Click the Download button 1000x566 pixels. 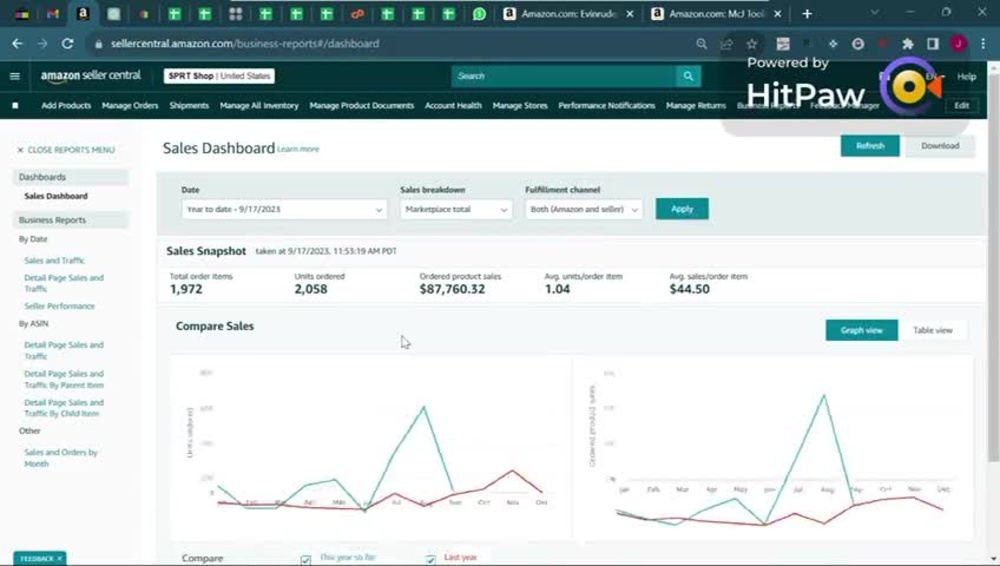940,146
